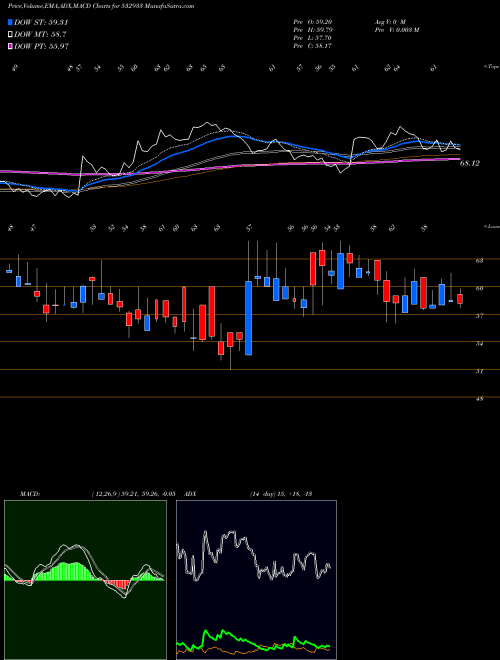Click the chart title text at top
Viewport: 500px width, 660px height.
(x=101, y=7)
